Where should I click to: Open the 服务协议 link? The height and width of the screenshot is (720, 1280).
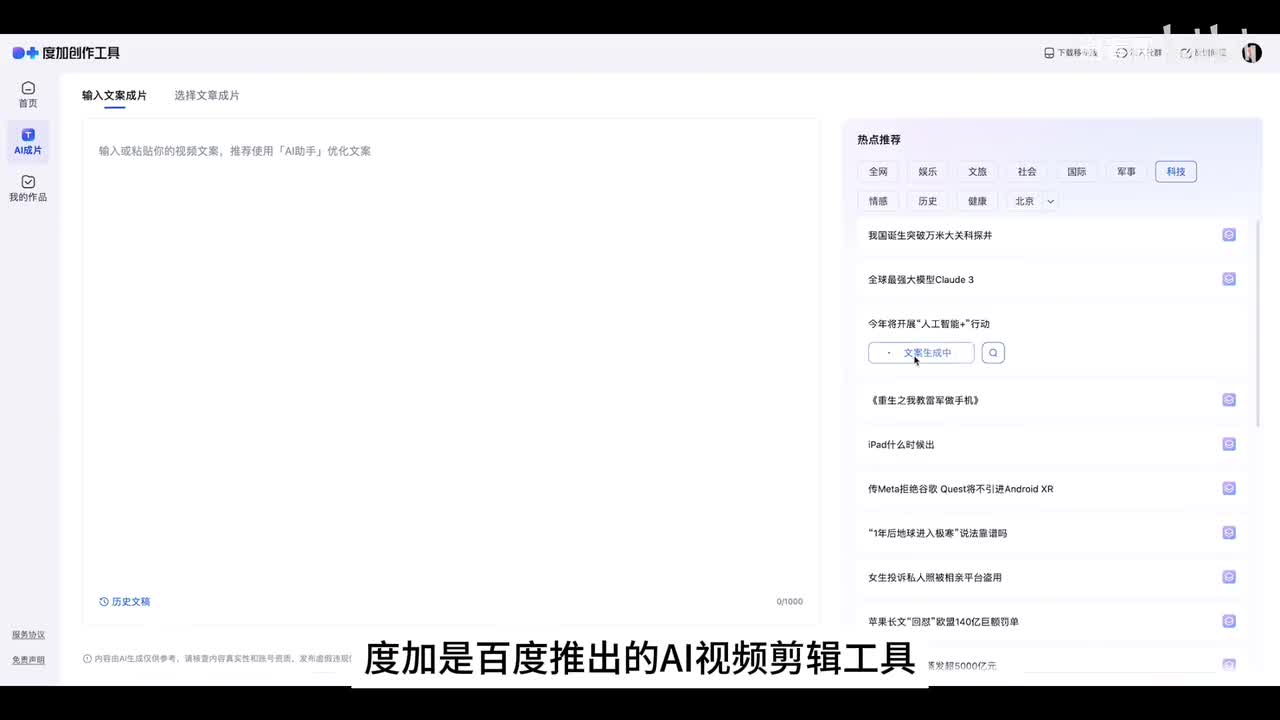click(x=28, y=635)
